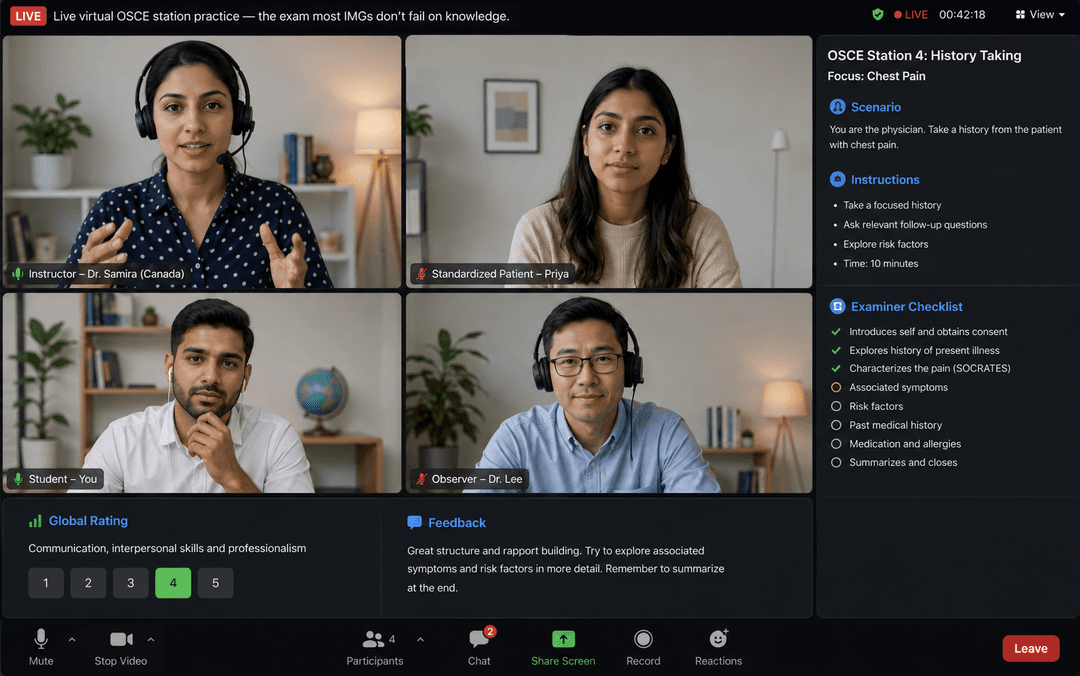The width and height of the screenshot is (1080, 676).
Task: Select the Standardized Patient Priya video tile
Action: [609, 162]
